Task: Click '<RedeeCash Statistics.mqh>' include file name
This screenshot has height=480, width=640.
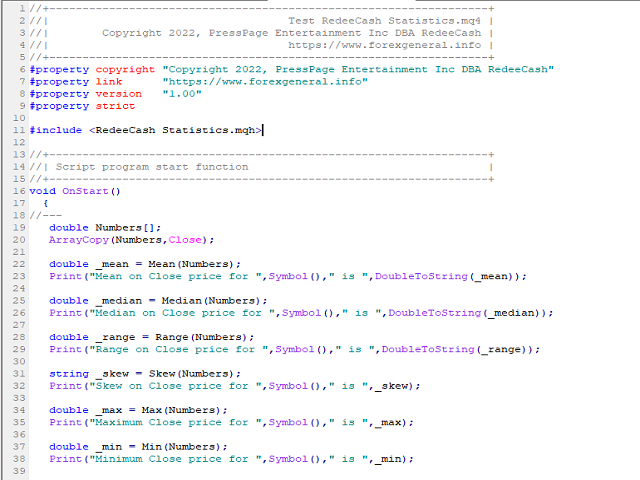Action: 176,130
